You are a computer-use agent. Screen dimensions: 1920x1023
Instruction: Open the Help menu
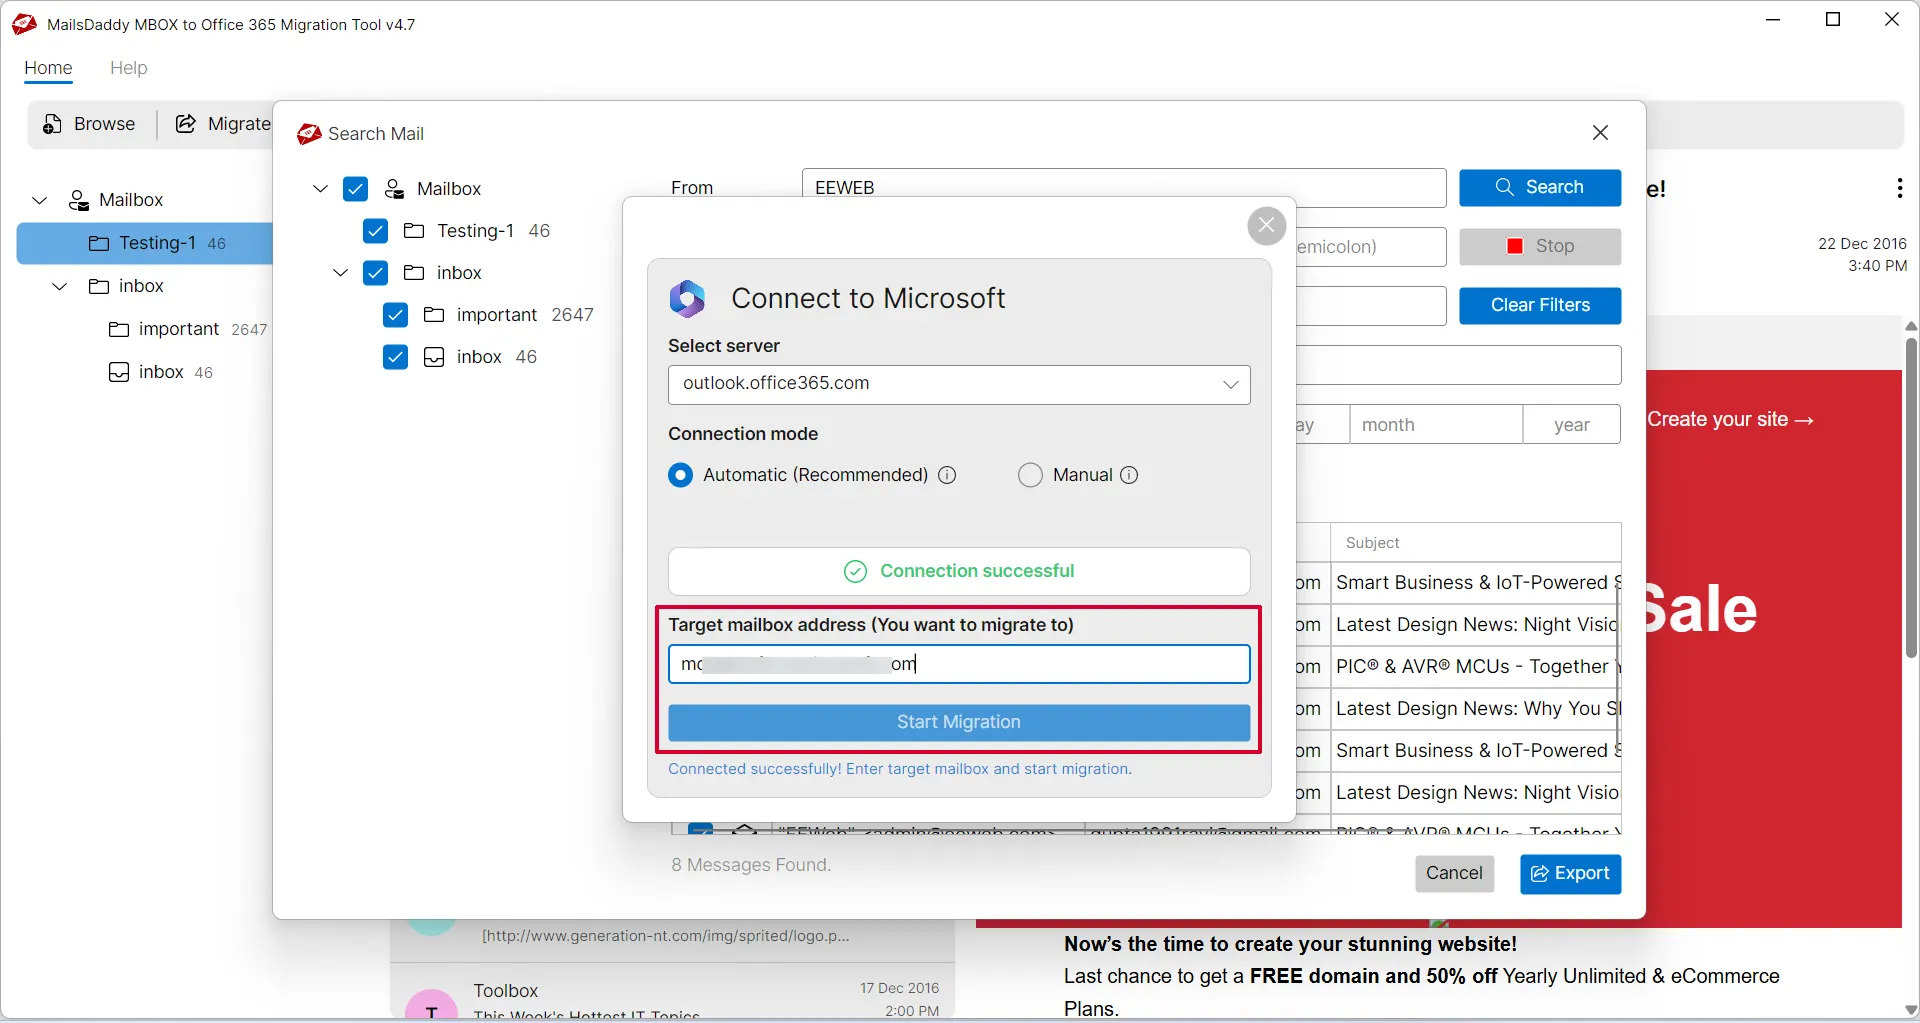point(128,68)
